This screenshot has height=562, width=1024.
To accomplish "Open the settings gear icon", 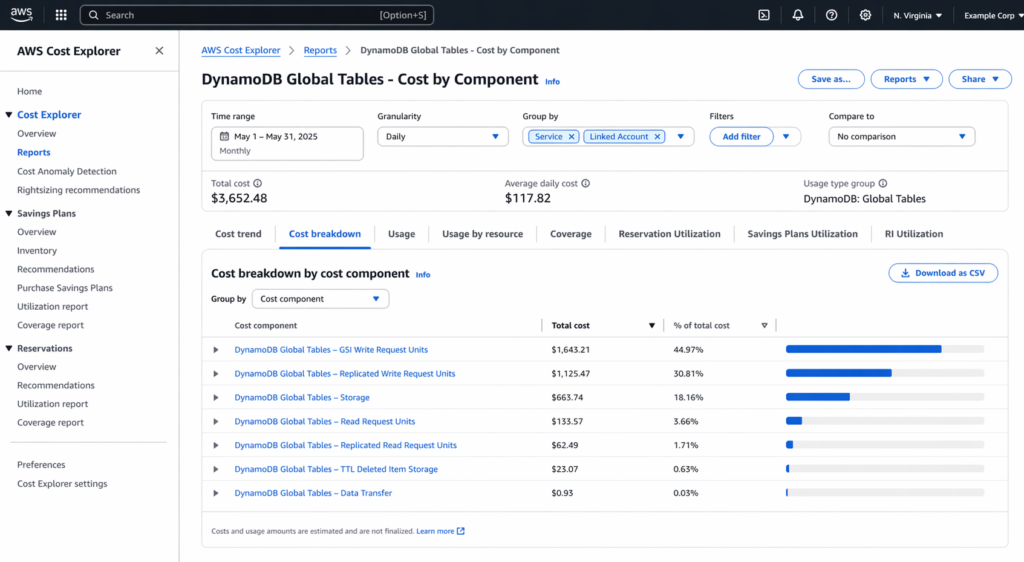I will (x=865, y=15).
